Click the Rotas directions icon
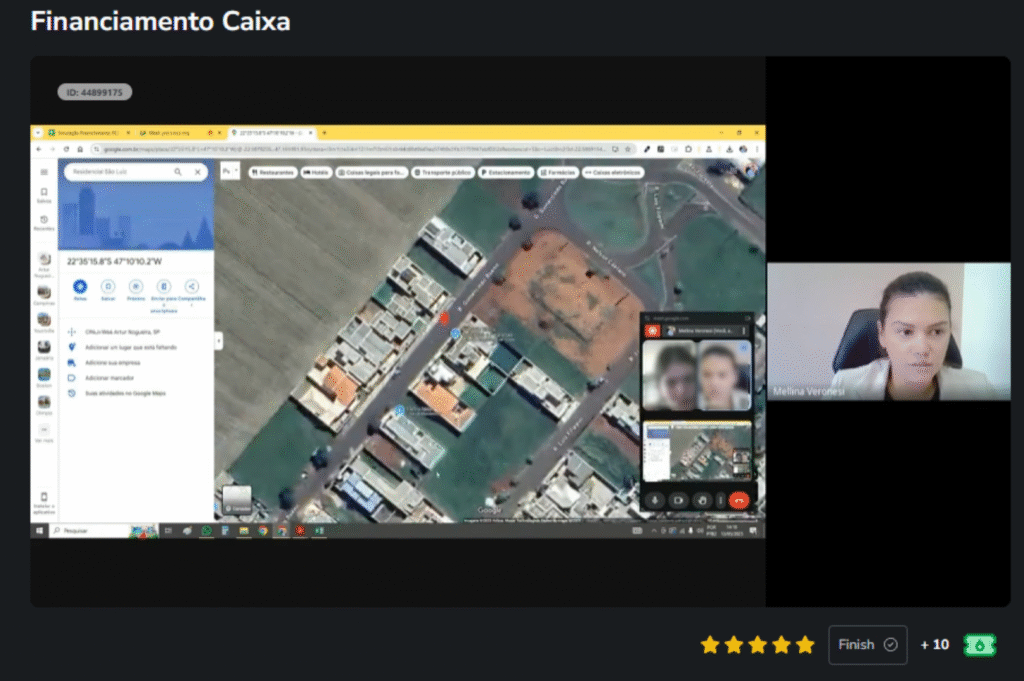1024x681 pixels. (x=80, y=286)
